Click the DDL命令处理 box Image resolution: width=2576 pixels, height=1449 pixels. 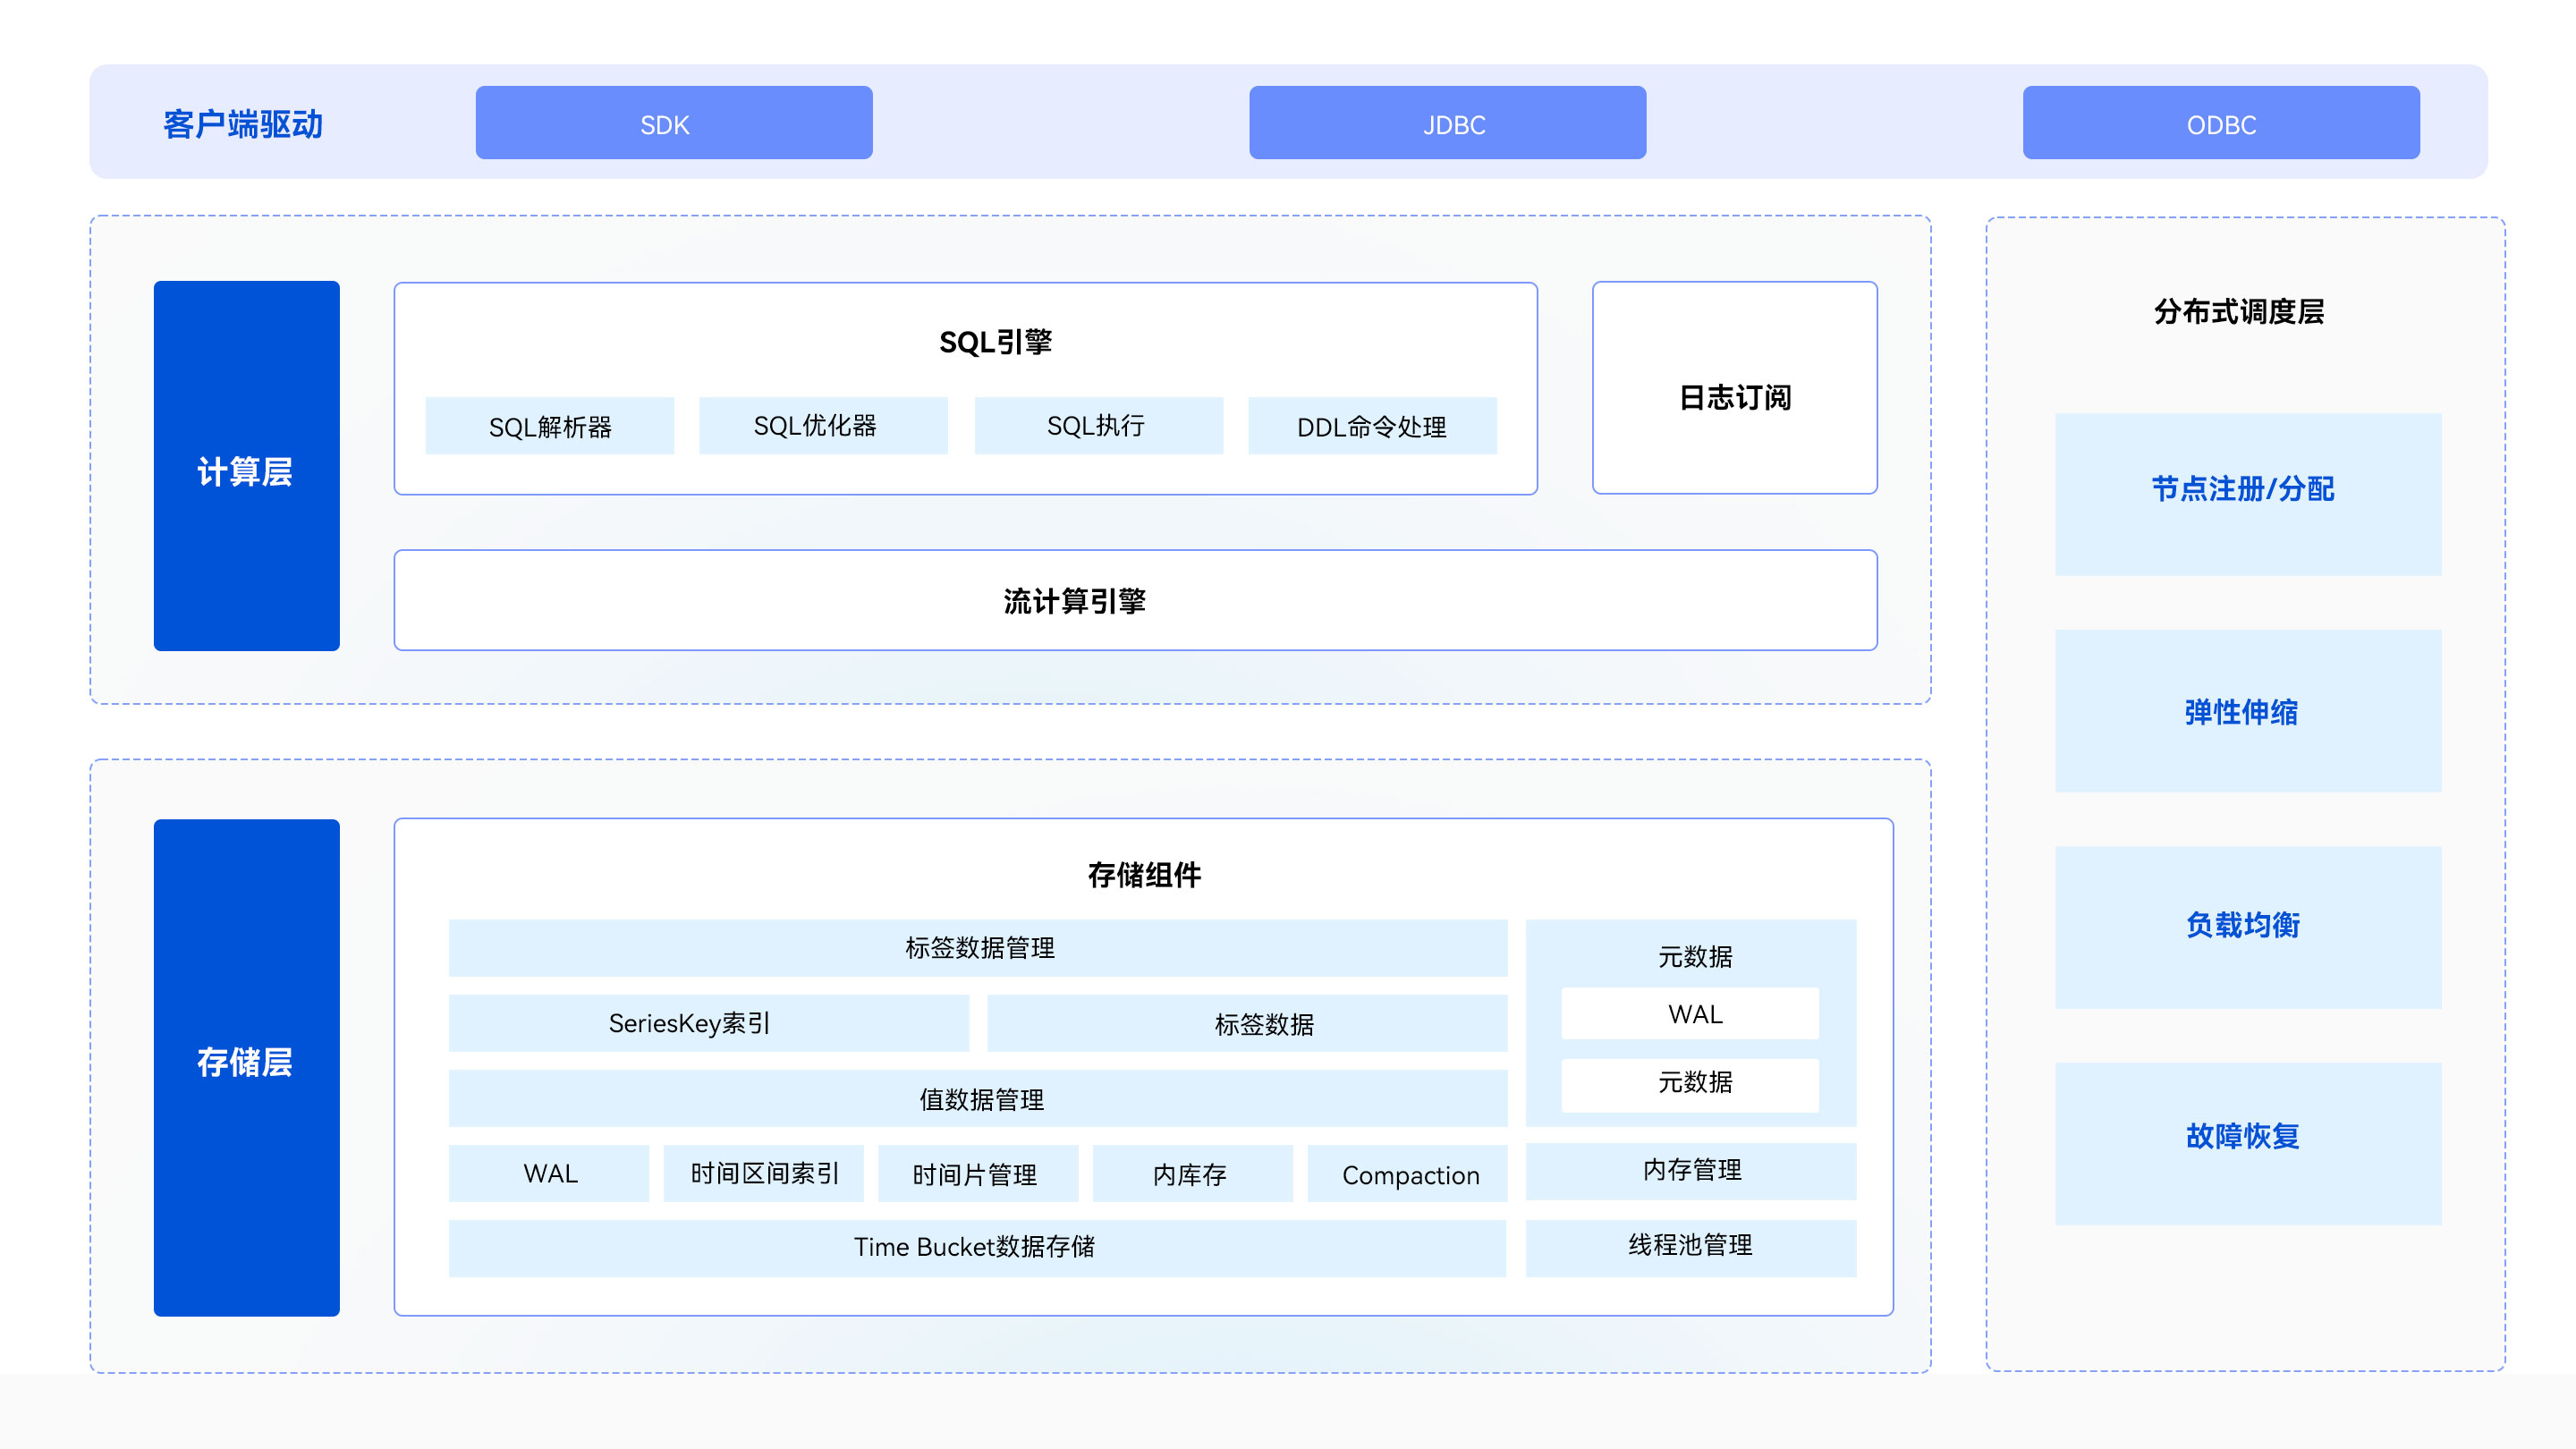pos(1371,427)
